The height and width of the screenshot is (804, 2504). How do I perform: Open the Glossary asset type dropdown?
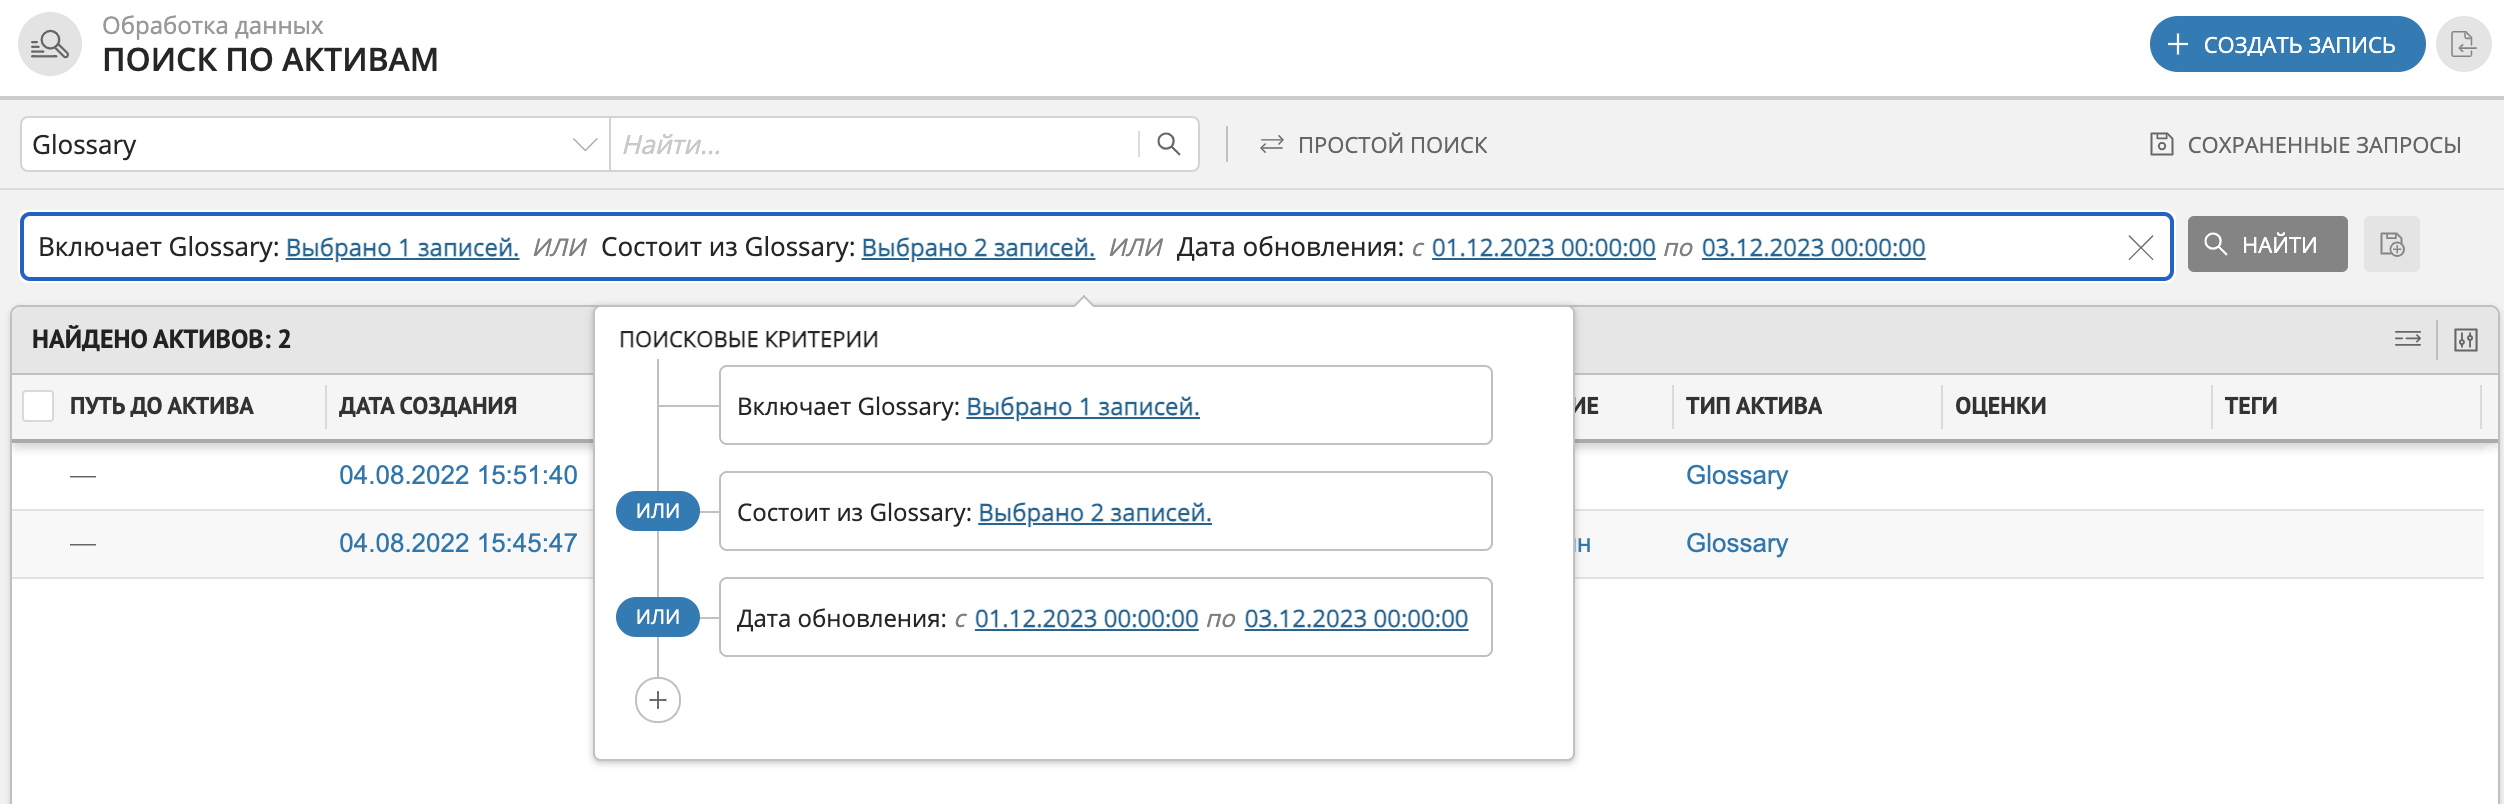(315, 144)
